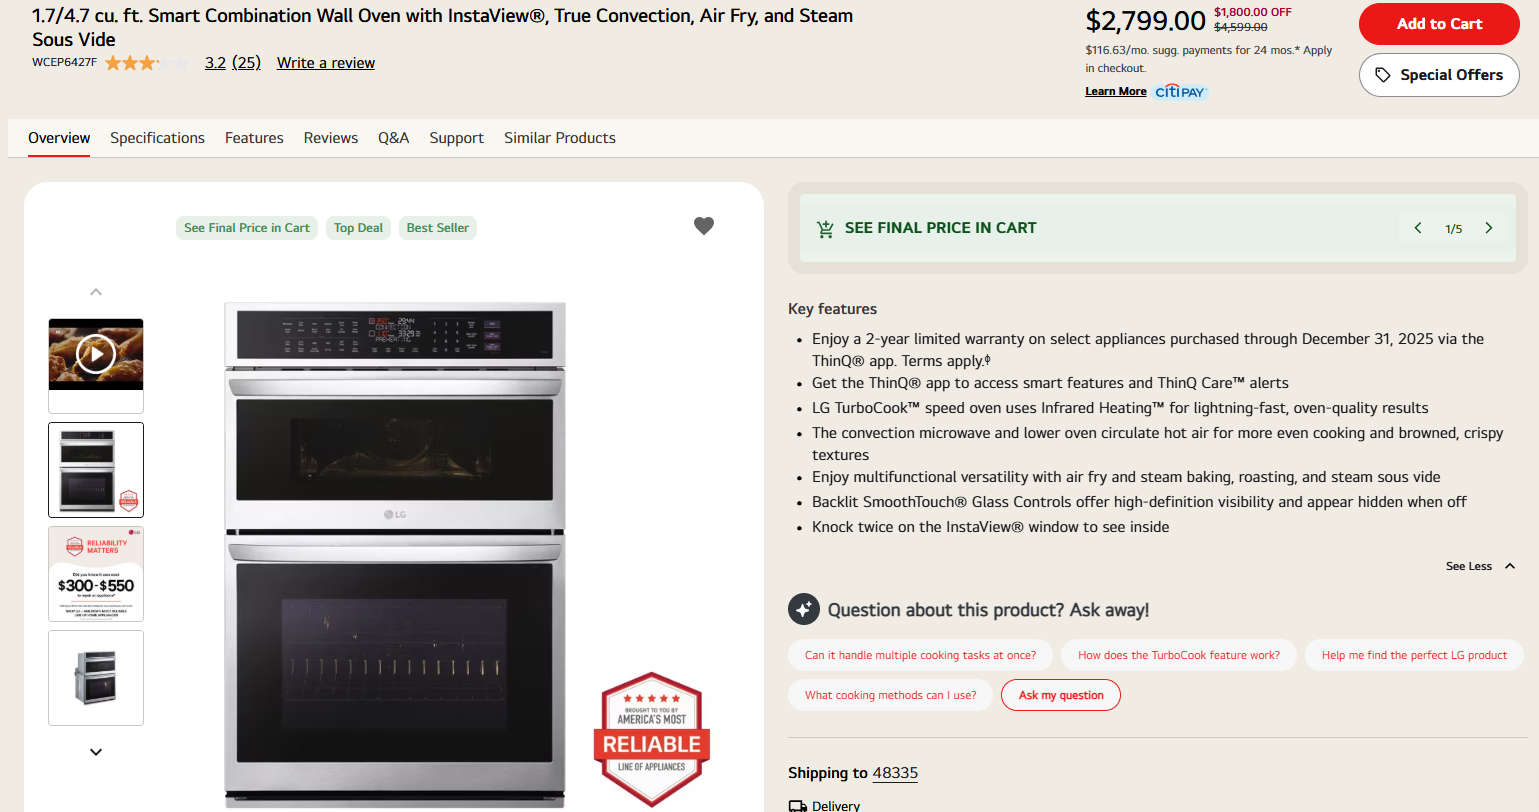
Task: Open the Special Offers button
Action: point(1439,75)
